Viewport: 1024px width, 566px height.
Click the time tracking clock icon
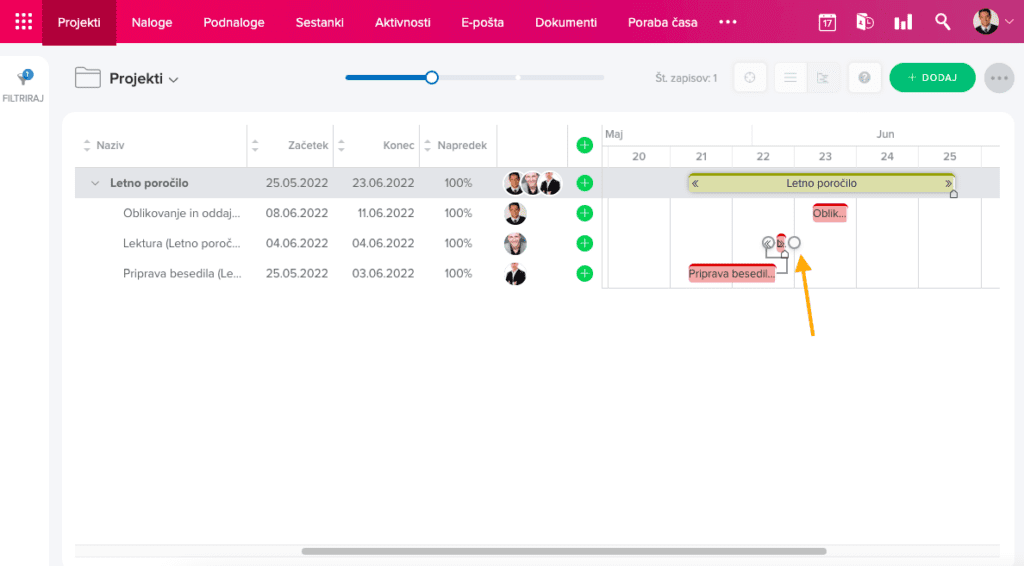tap(865, 22)
